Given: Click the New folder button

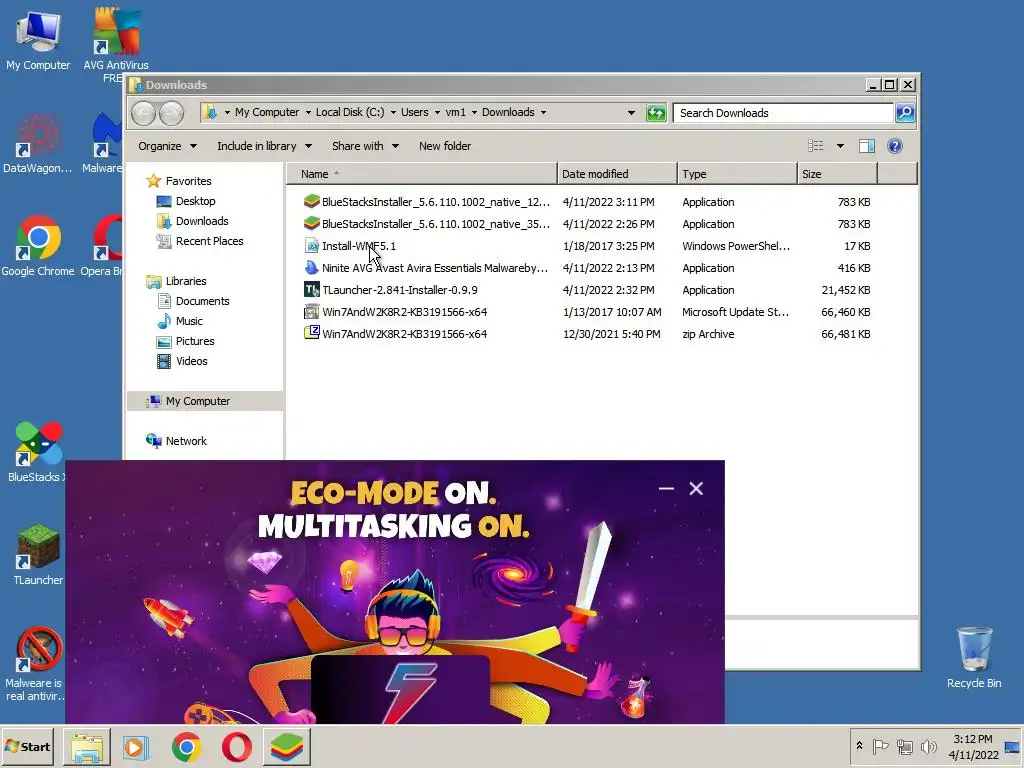Looking at the screenshot, I should (445, 146).
